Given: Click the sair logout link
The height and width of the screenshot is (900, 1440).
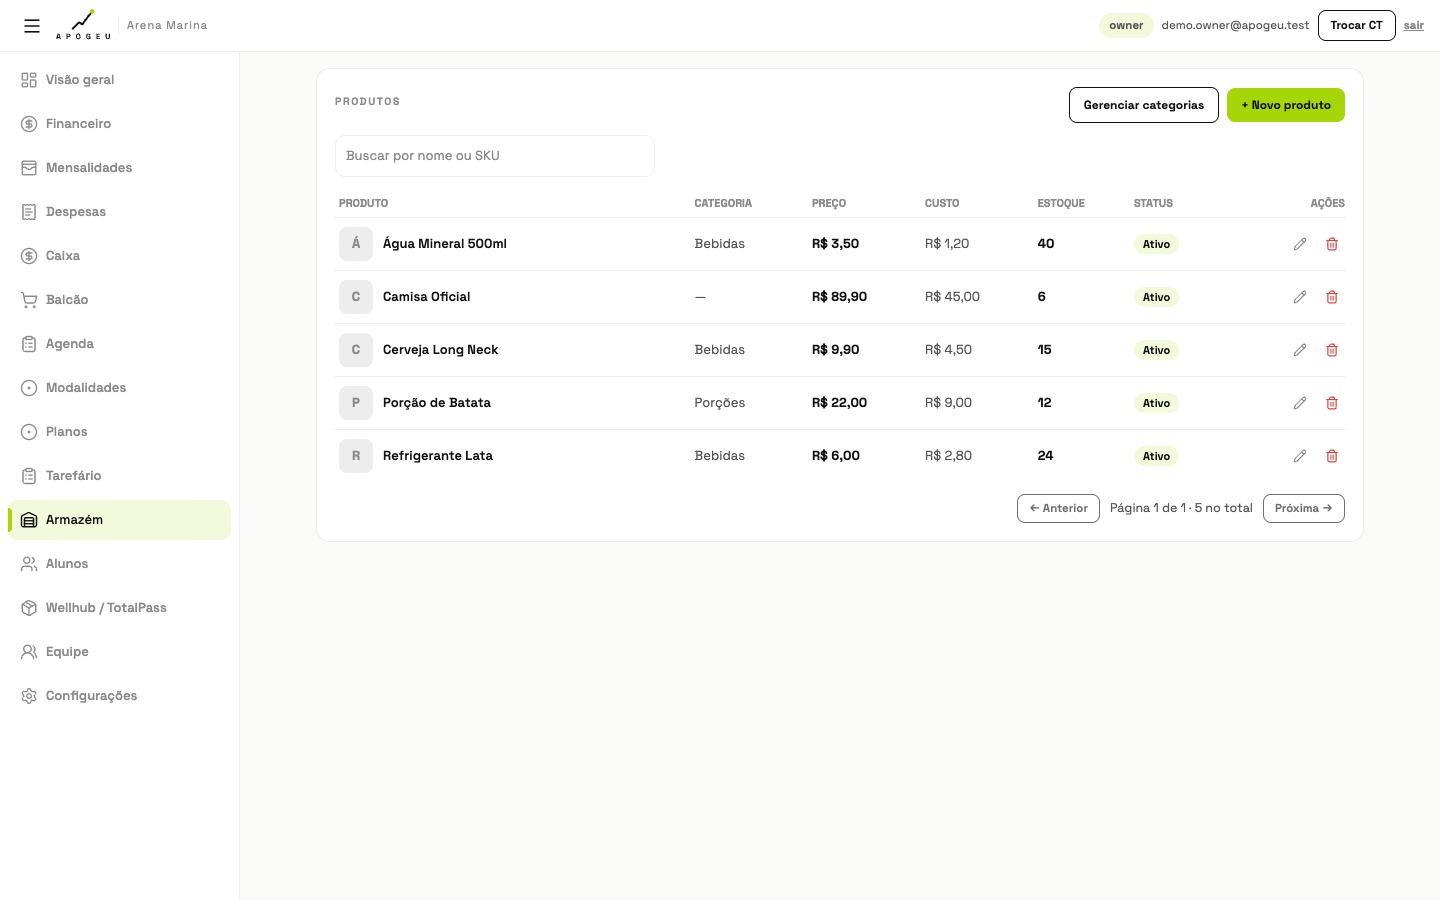Looking at the screenshot, I should click(x=1414, y=26).
